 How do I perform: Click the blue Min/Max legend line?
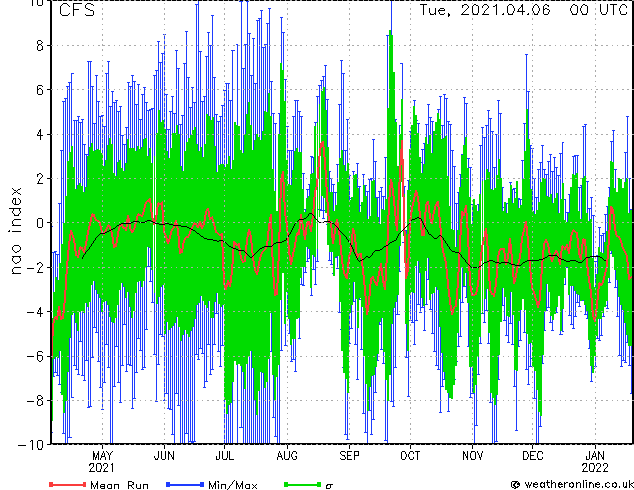[185, 484]
